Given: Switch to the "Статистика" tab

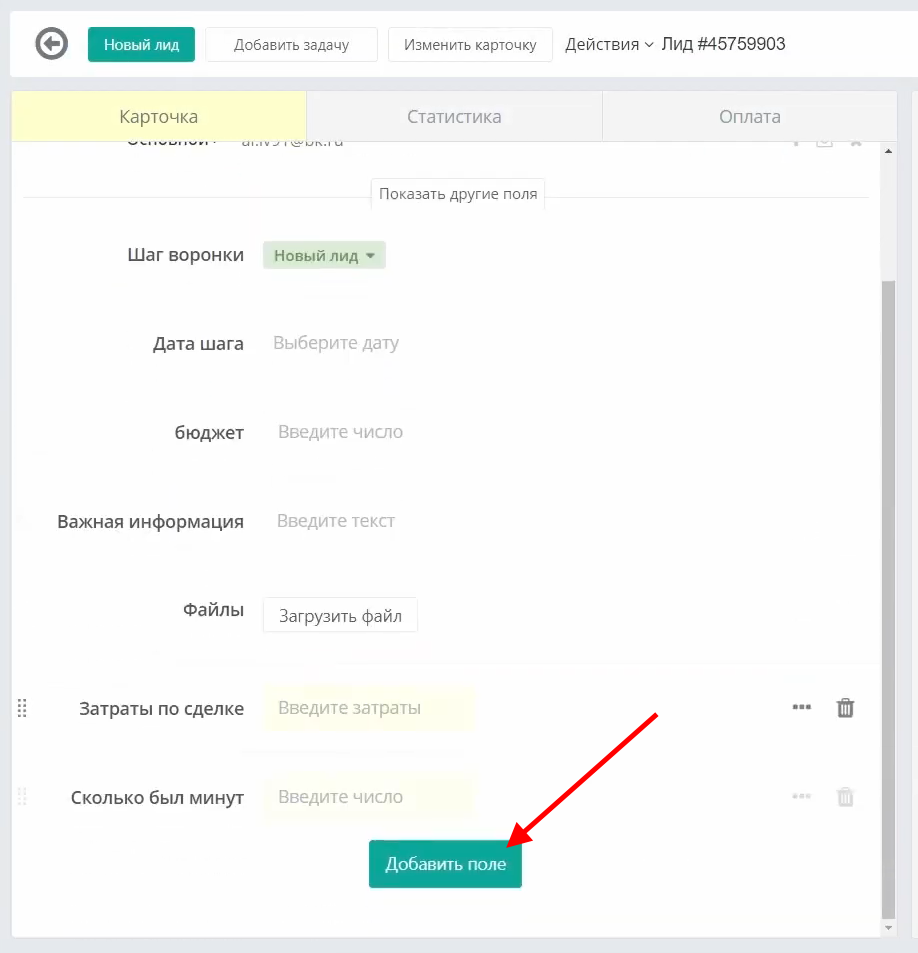Looking at the screenshot, I should tap(454, 117).
